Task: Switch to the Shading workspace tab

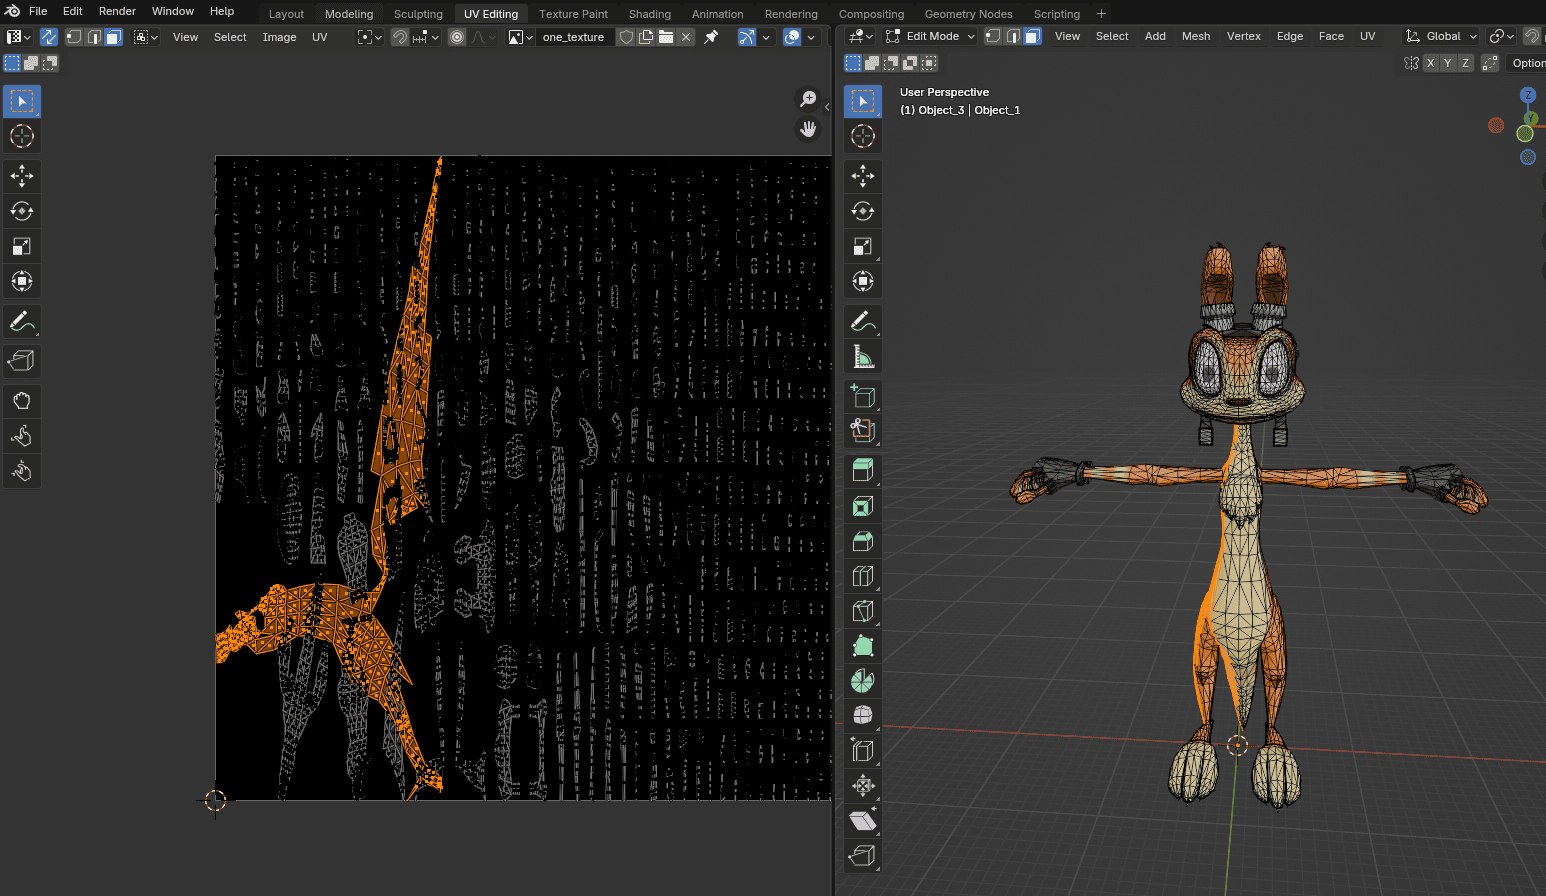Action: coord(650,14)
